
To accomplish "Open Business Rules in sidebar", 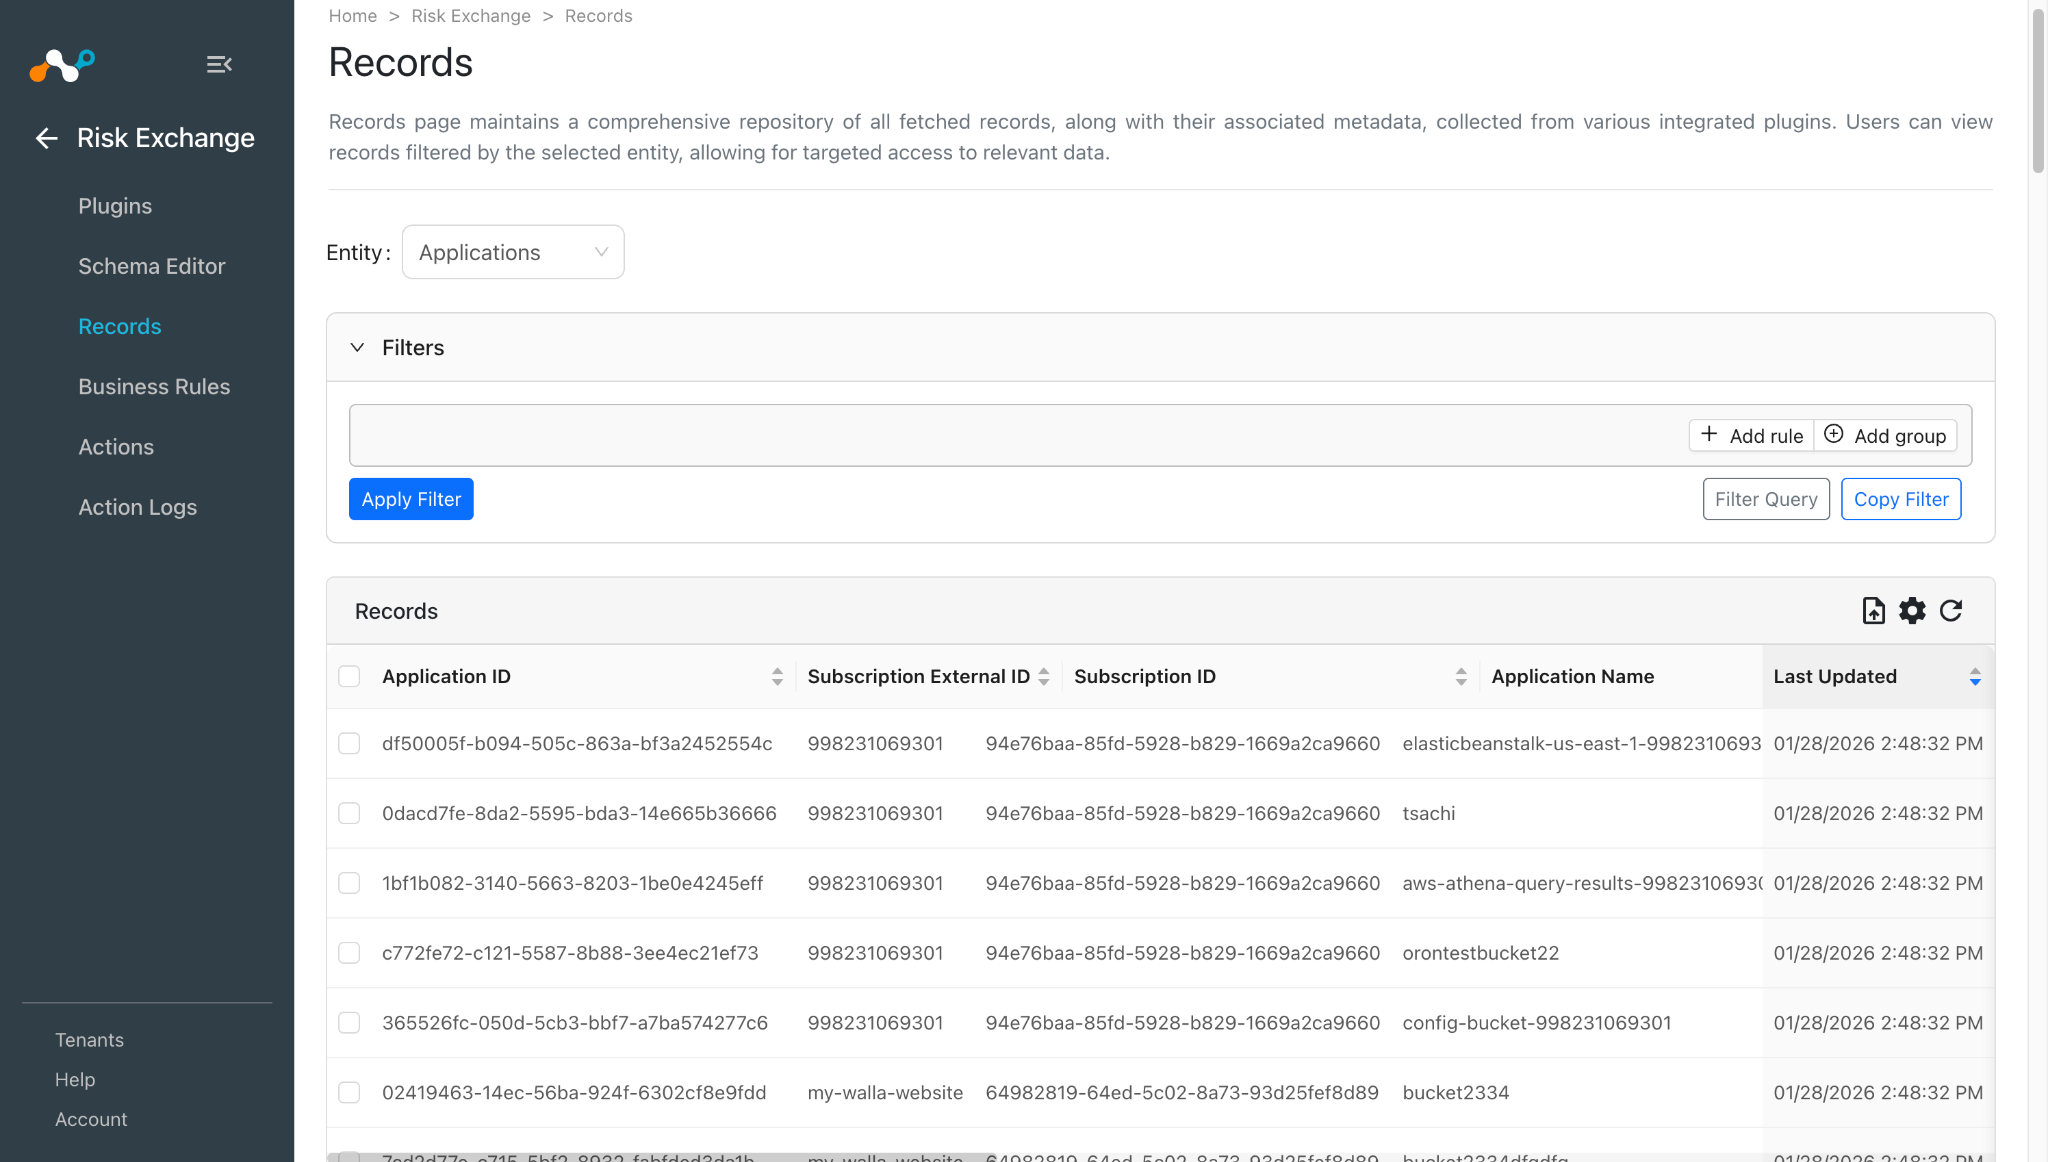I will coord(154,387).
